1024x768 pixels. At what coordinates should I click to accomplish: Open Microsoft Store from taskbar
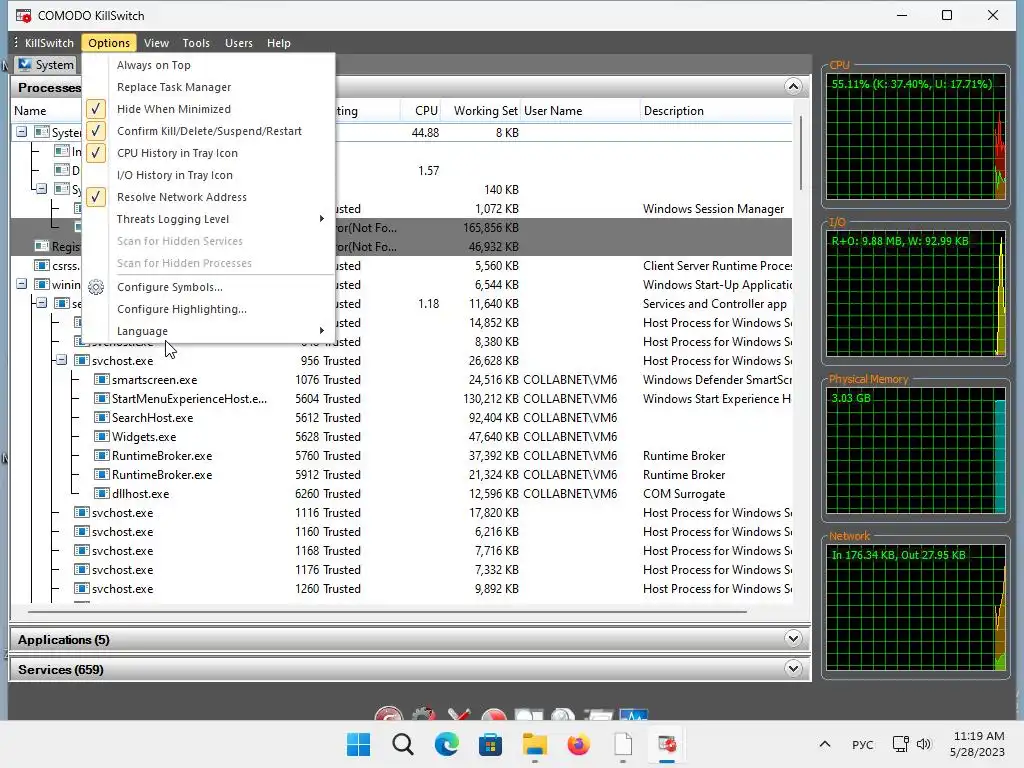click(x=490, y=744)
